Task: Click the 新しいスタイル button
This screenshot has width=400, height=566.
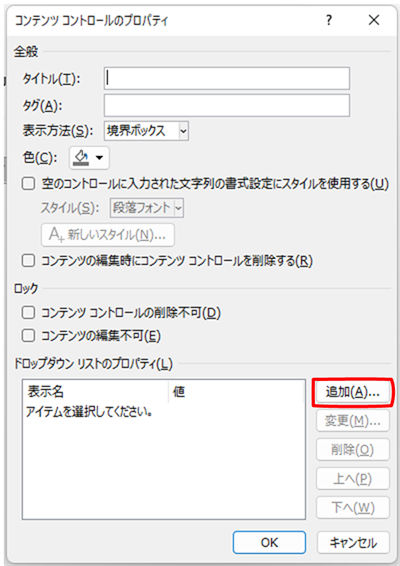Action: (108, 235)
